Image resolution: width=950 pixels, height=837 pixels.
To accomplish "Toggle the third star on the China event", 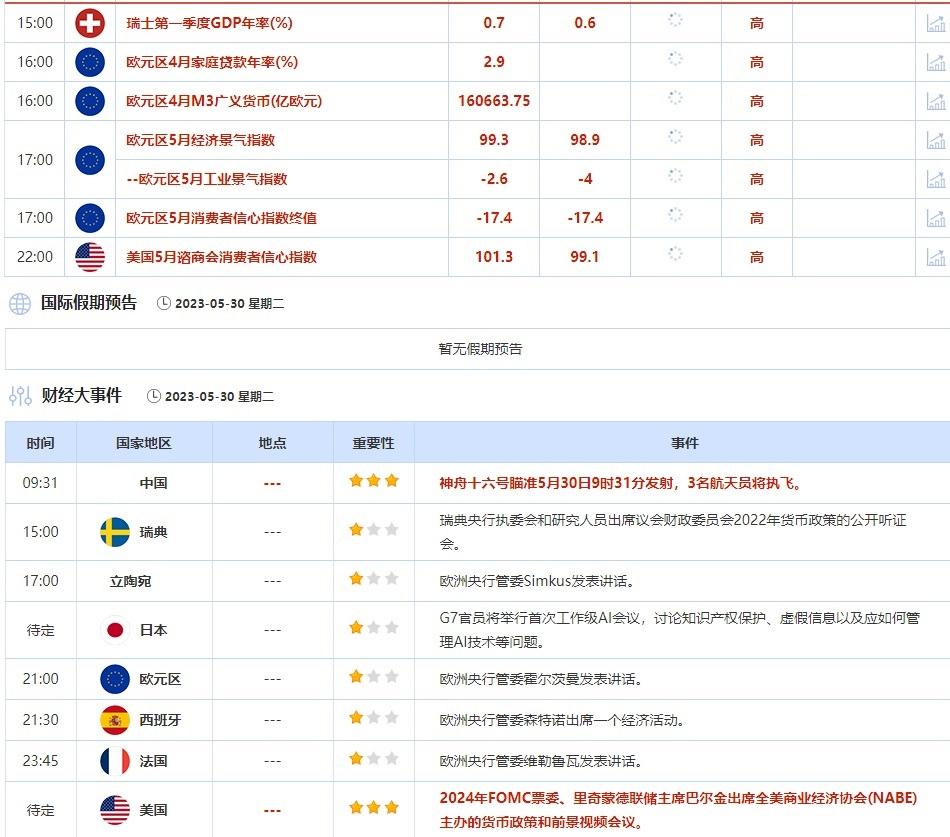I will (391, 482).
